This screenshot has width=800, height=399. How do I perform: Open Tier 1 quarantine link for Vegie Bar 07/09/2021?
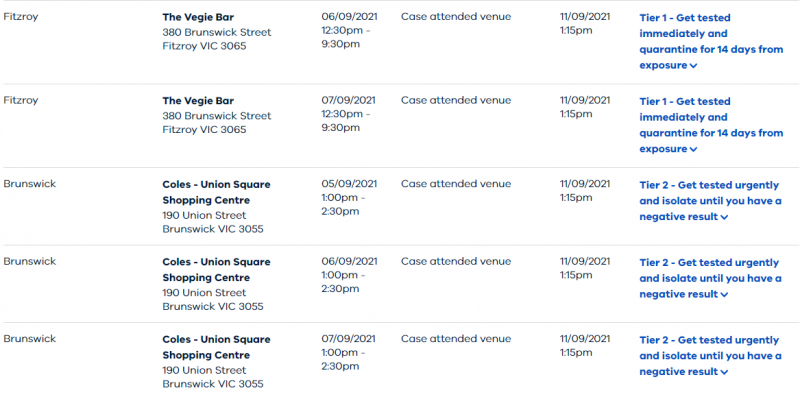click(711, 125)
